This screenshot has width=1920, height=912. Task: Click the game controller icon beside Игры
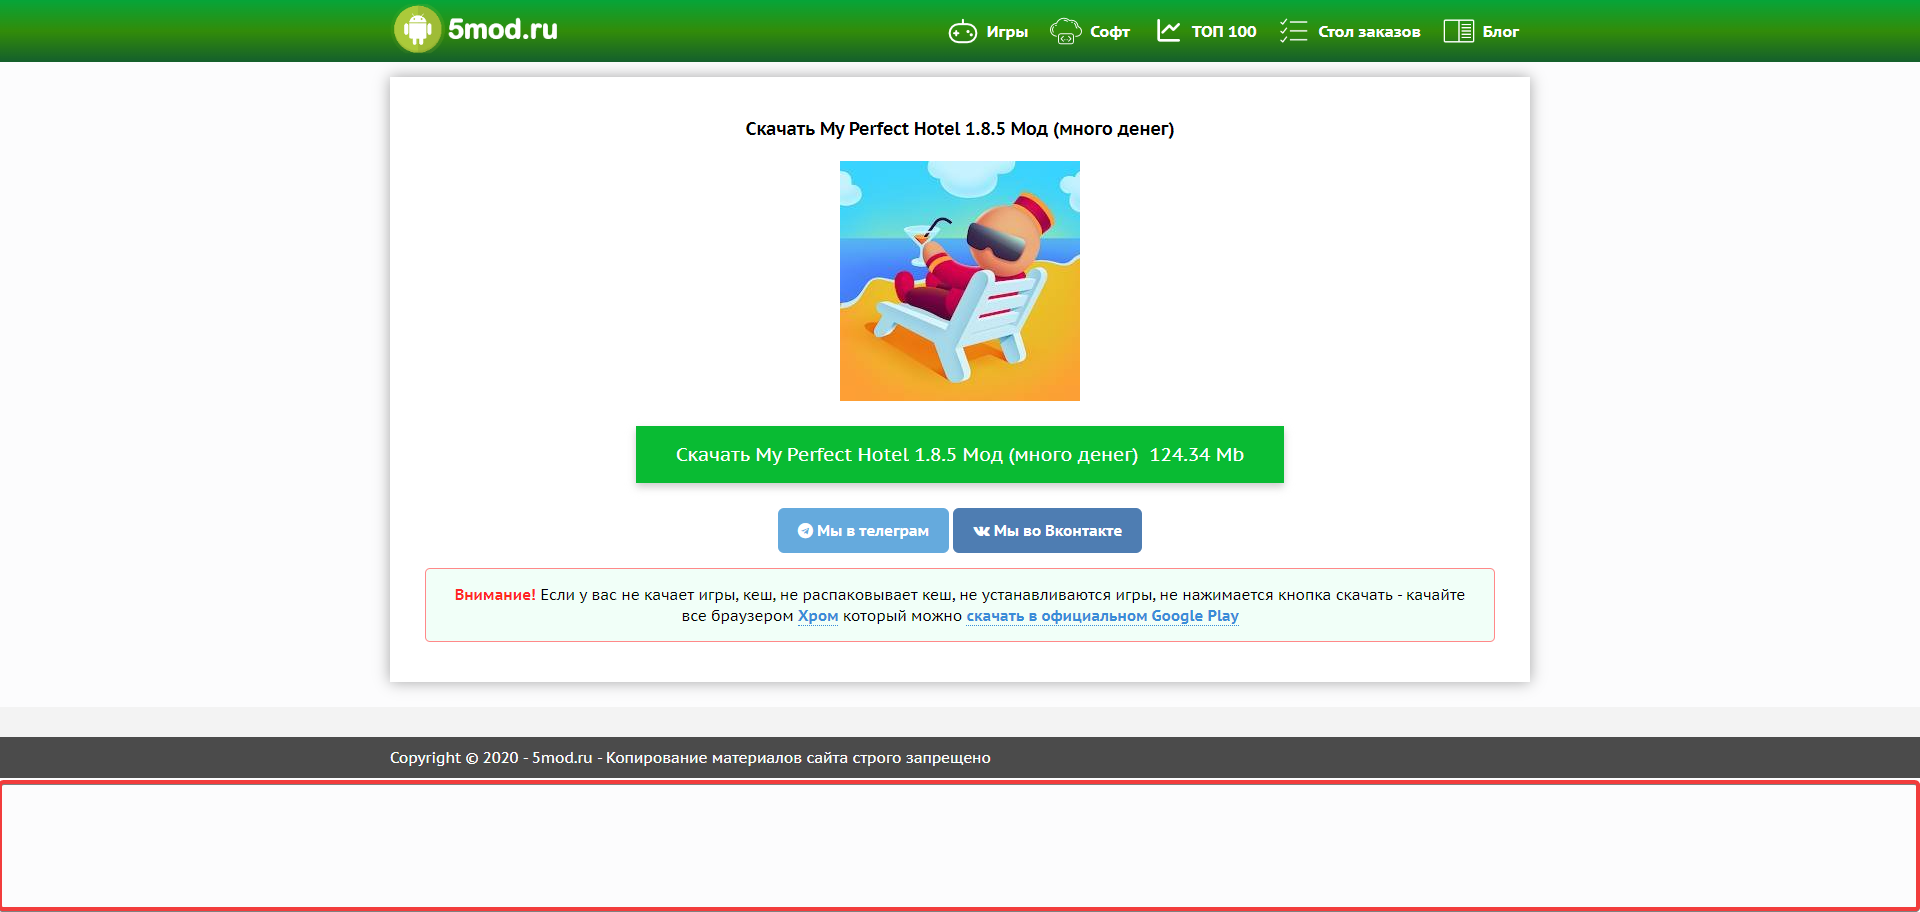click(x=962, y=31)
